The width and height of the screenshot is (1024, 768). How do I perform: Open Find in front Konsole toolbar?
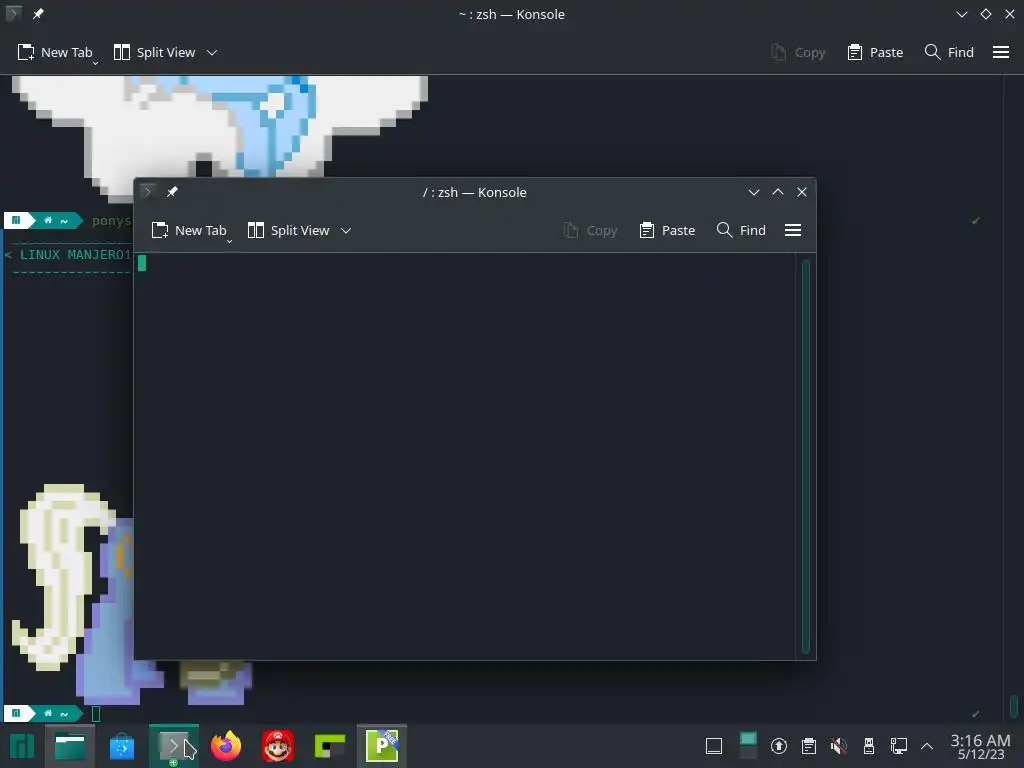(741, 231)
